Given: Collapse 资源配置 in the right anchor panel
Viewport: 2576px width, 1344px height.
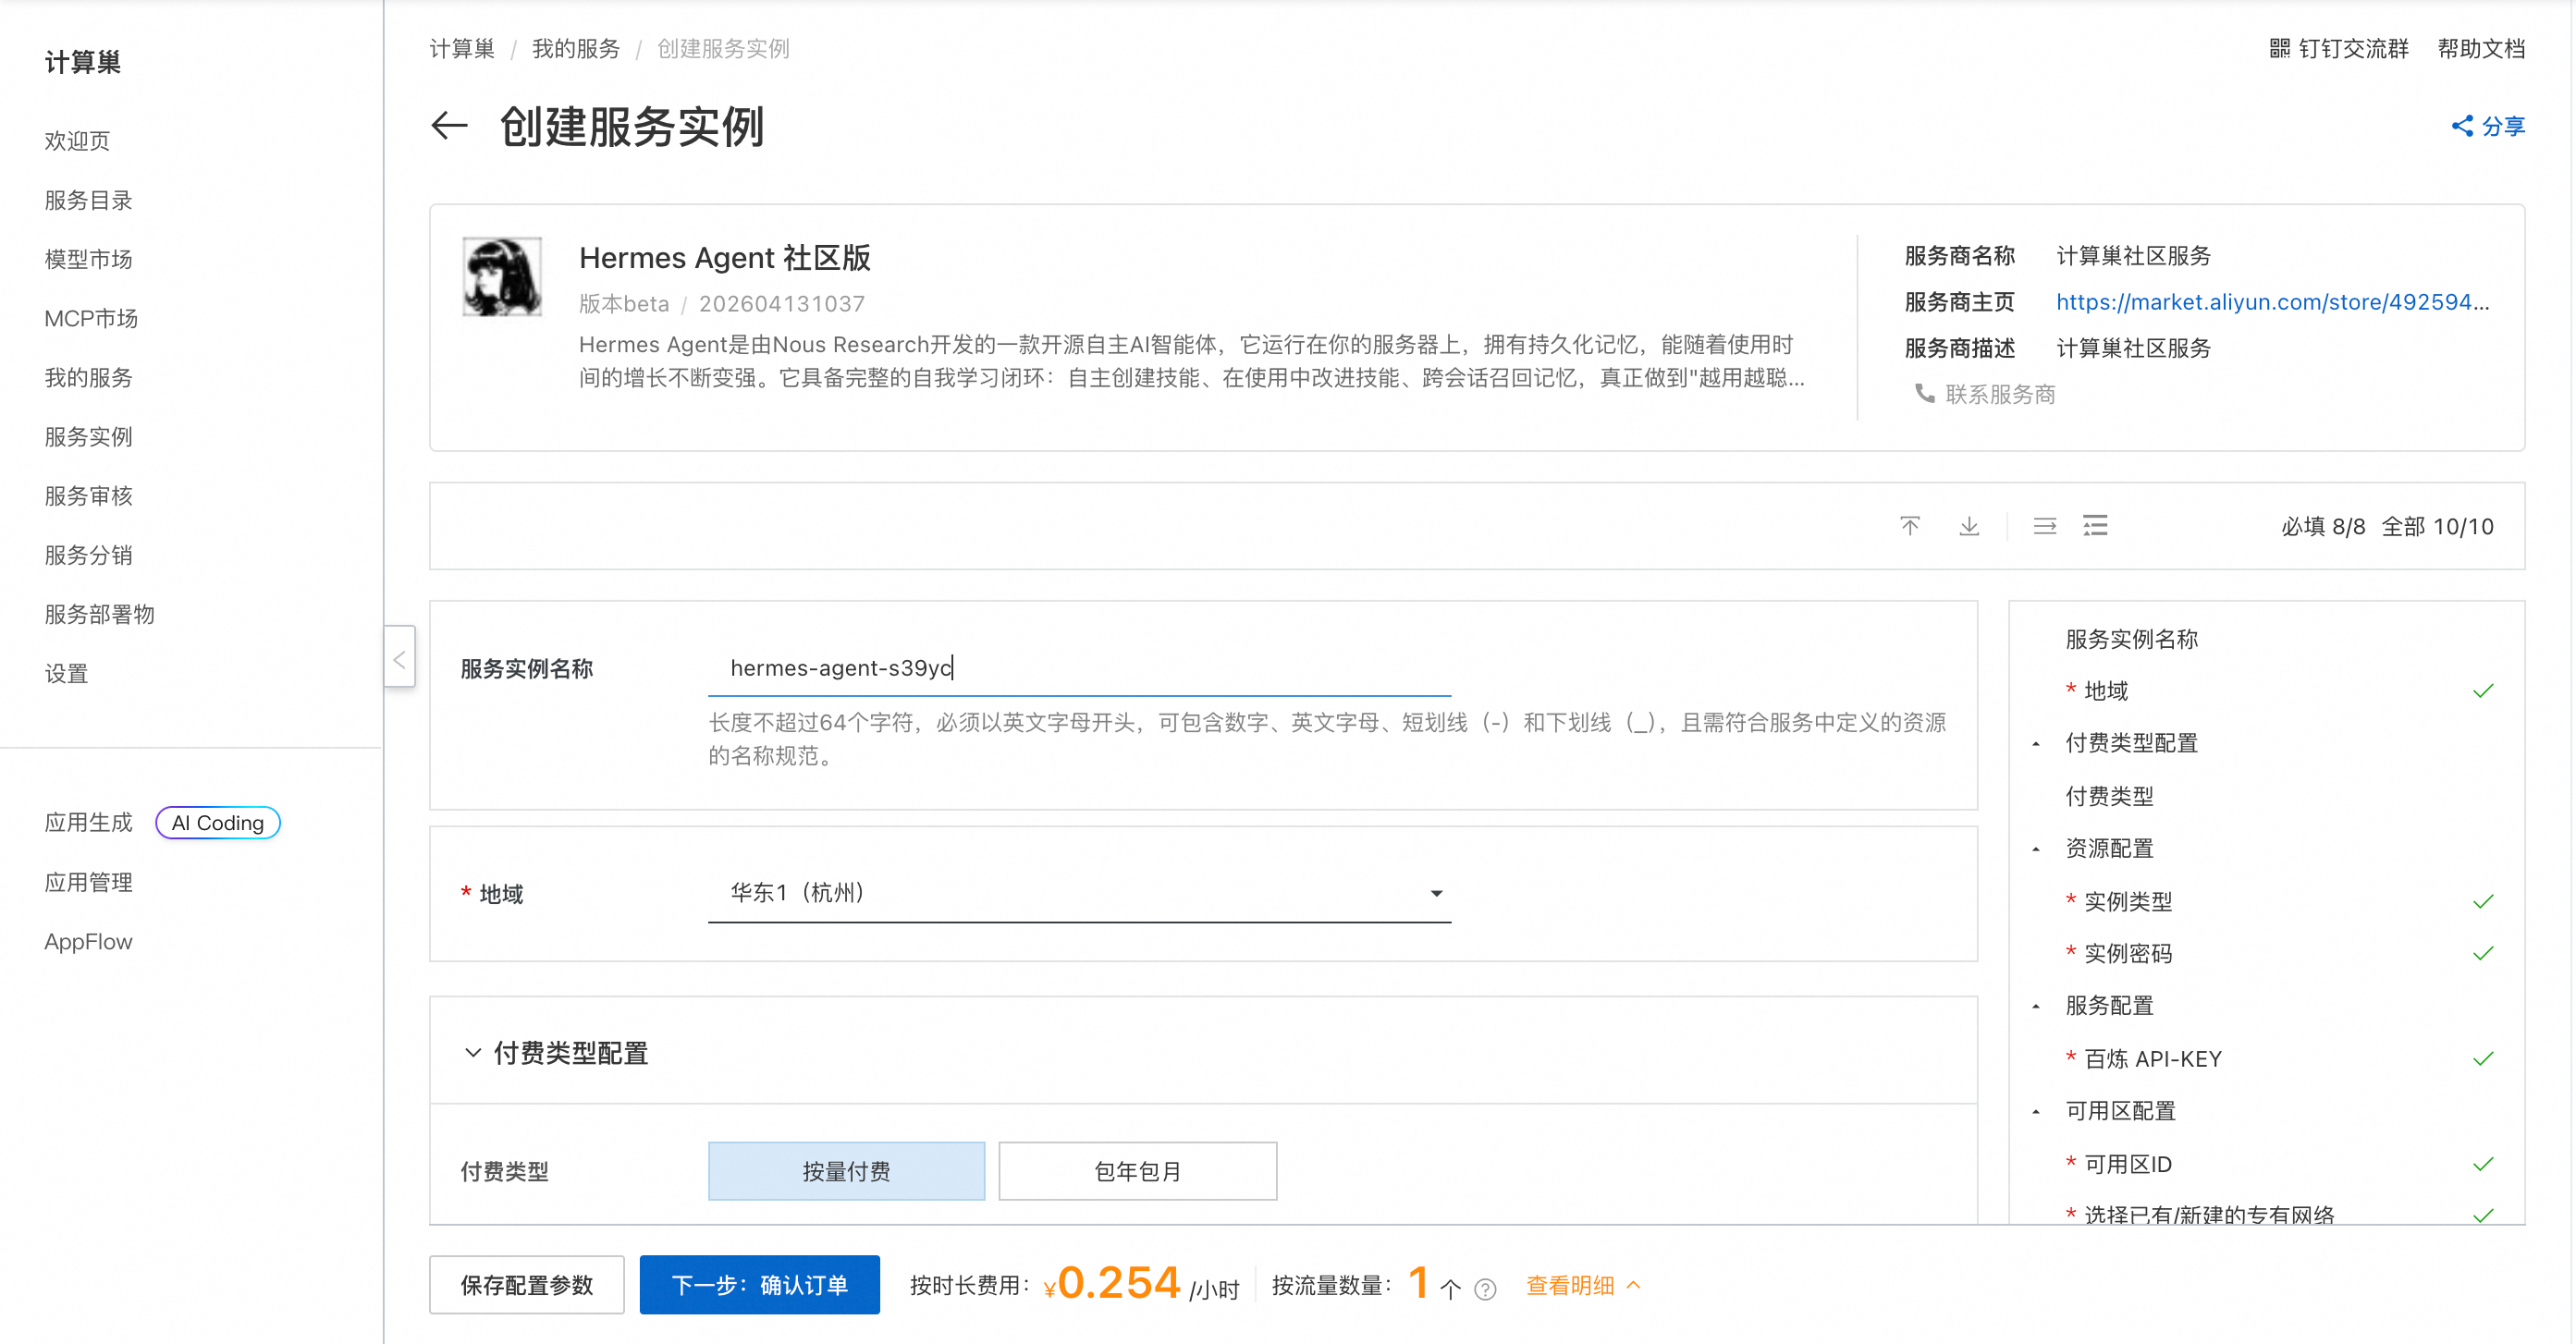Looking at the screenshot, I should tap(2037, 849).
